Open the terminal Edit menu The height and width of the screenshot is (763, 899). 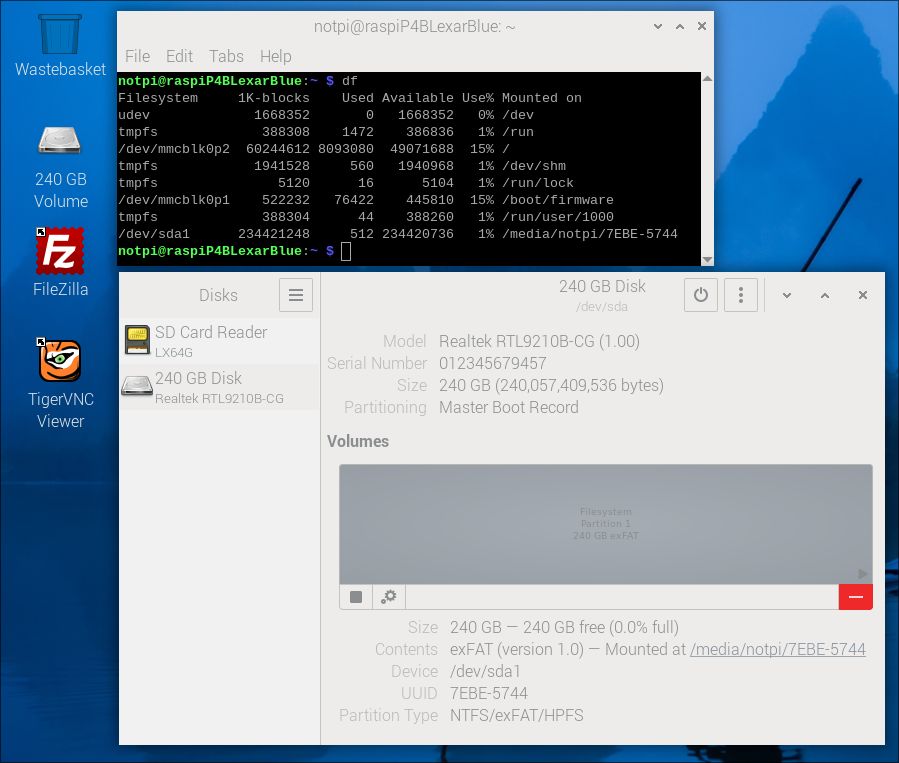179,56
